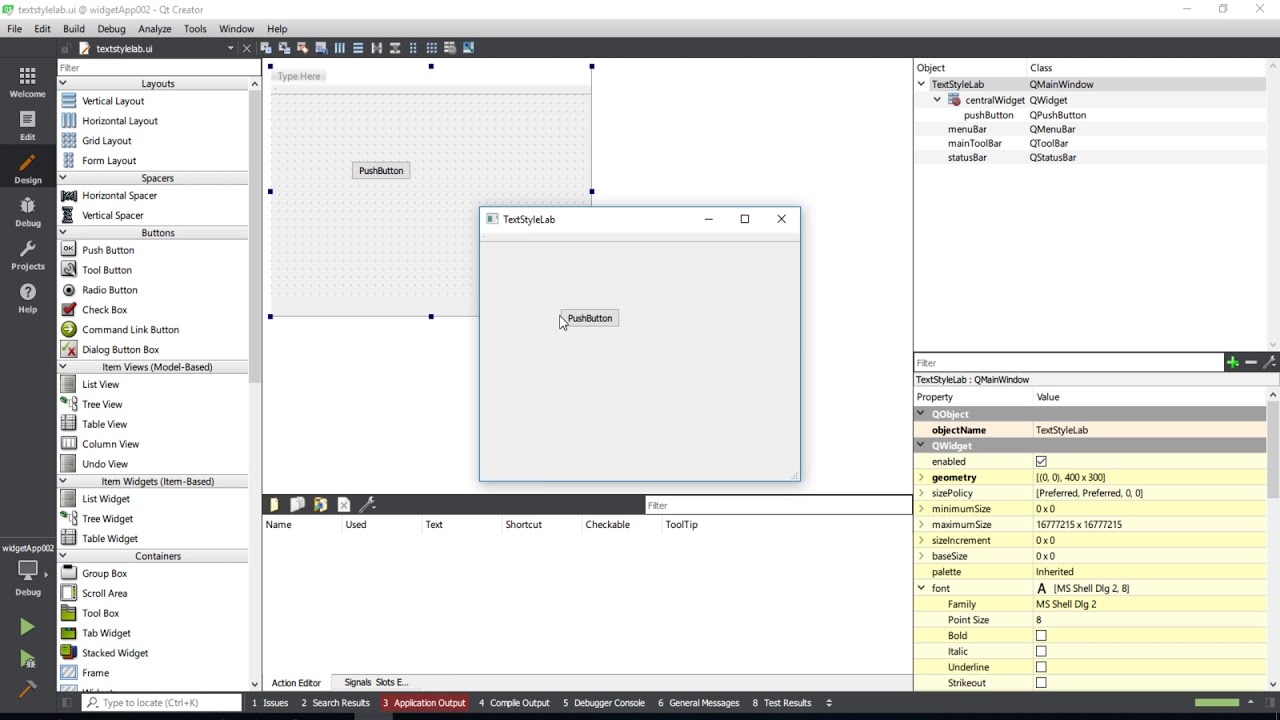Switch to Welcome mode in sidebar
The width and height of the screenshot is (1280, 720).
[x=27, y=82]
